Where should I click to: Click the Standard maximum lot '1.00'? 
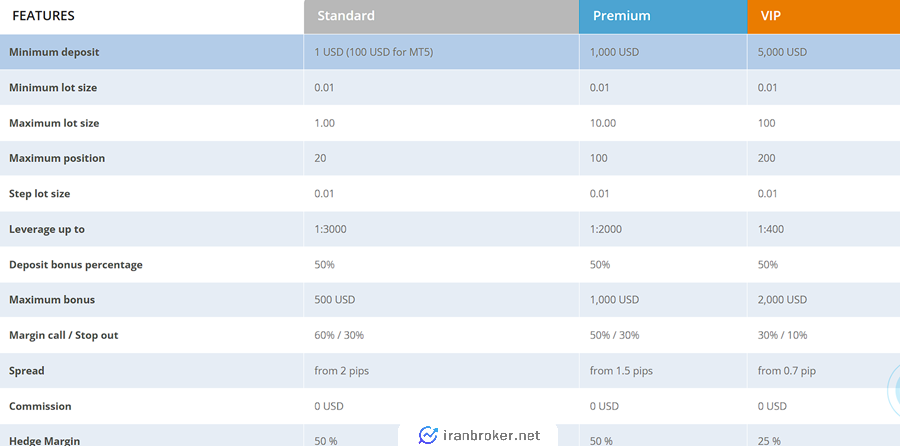pyautogui.click(x=324, y=123)
